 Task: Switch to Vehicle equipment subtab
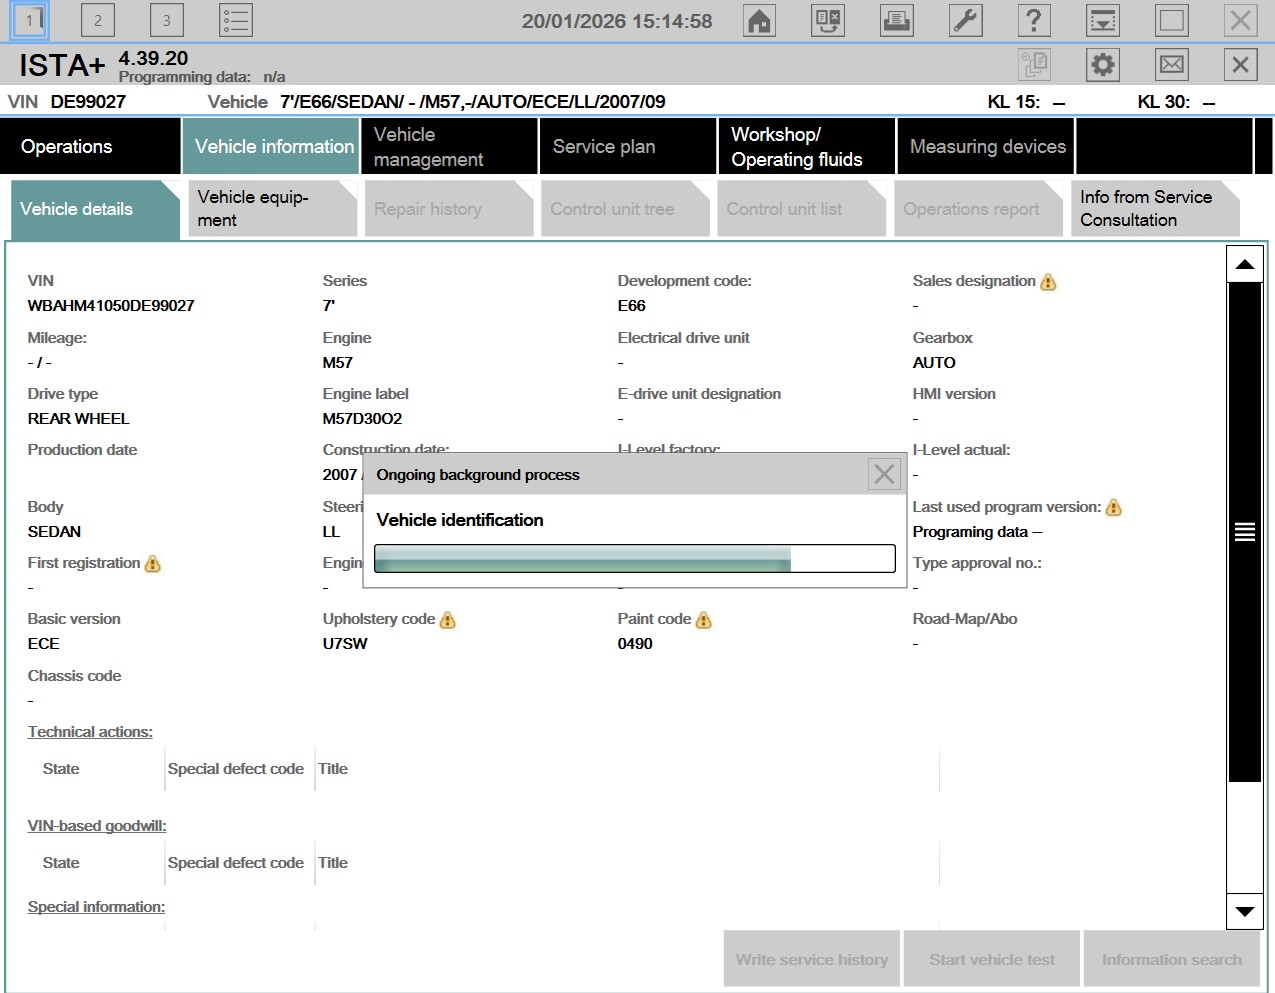(x=270, y=209)
